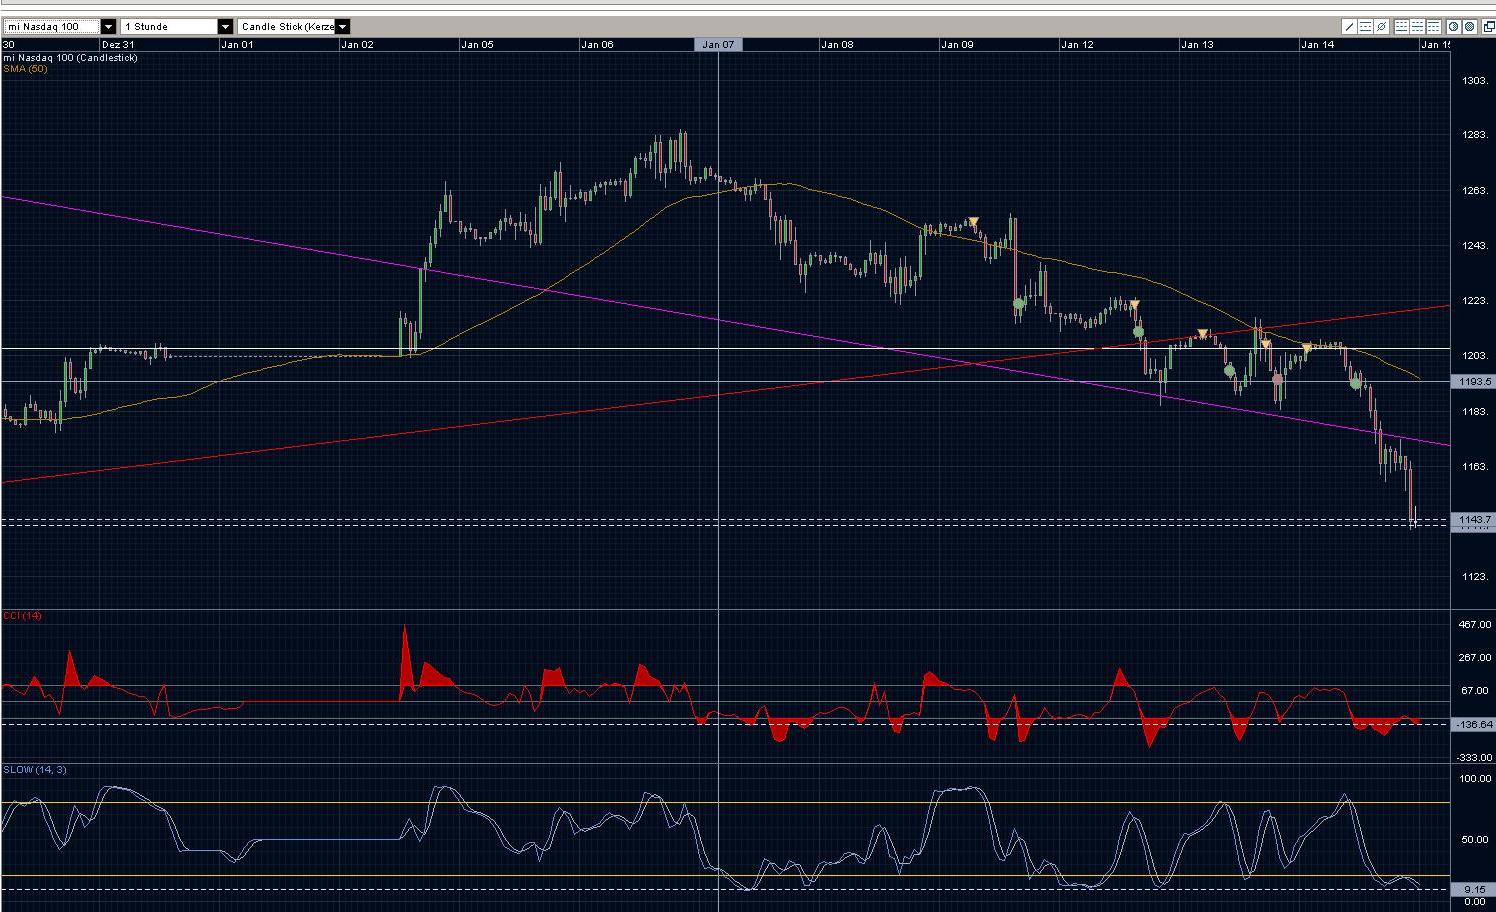Image resolution: width=1496 pixels, height=912 pixels.
Task: Click the third dashed grid lines icon
Action: tap(1434, 27)
